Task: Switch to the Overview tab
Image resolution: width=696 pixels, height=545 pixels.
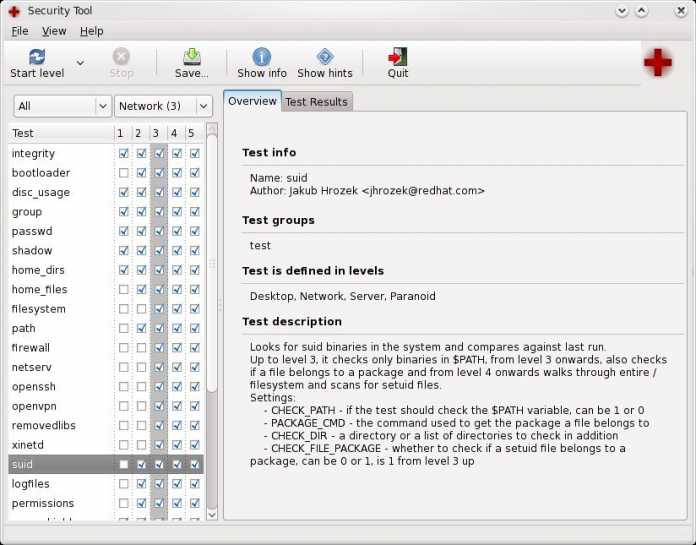Action: point(252,101)
